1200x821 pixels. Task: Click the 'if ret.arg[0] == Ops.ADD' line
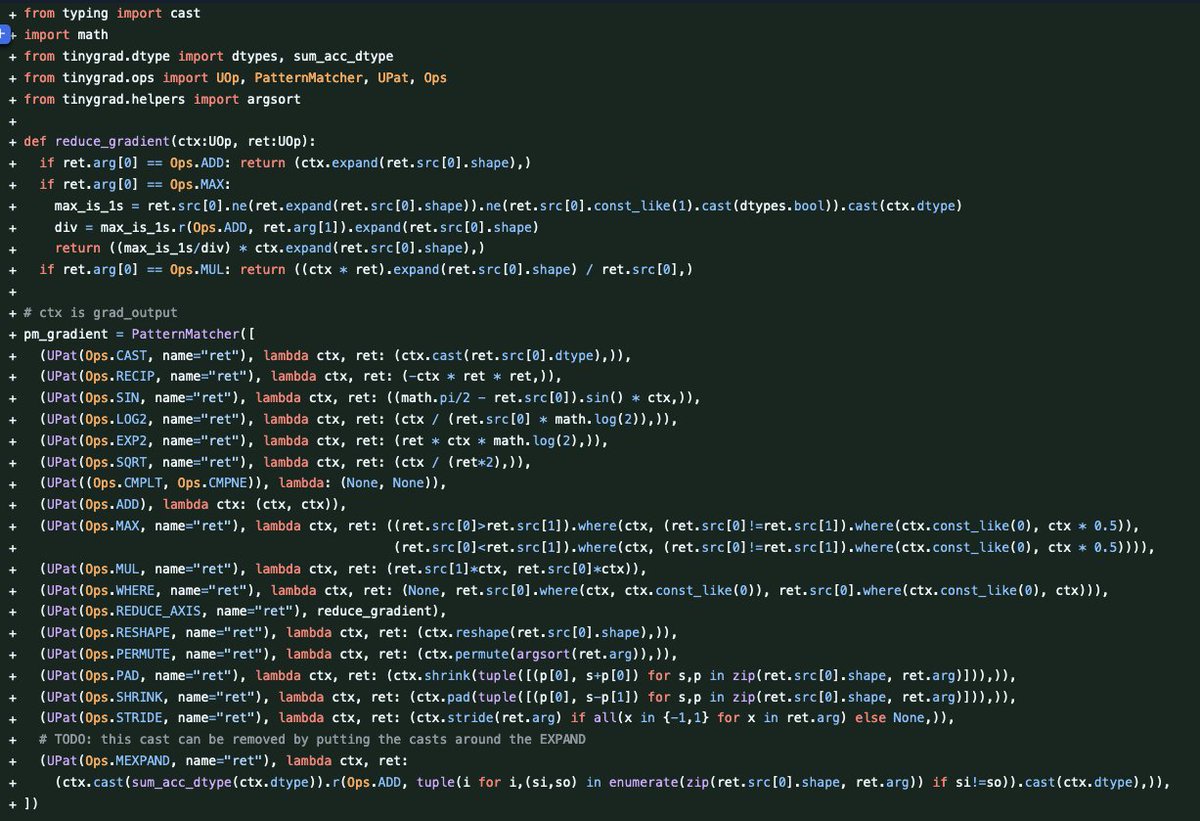point(285,162)
